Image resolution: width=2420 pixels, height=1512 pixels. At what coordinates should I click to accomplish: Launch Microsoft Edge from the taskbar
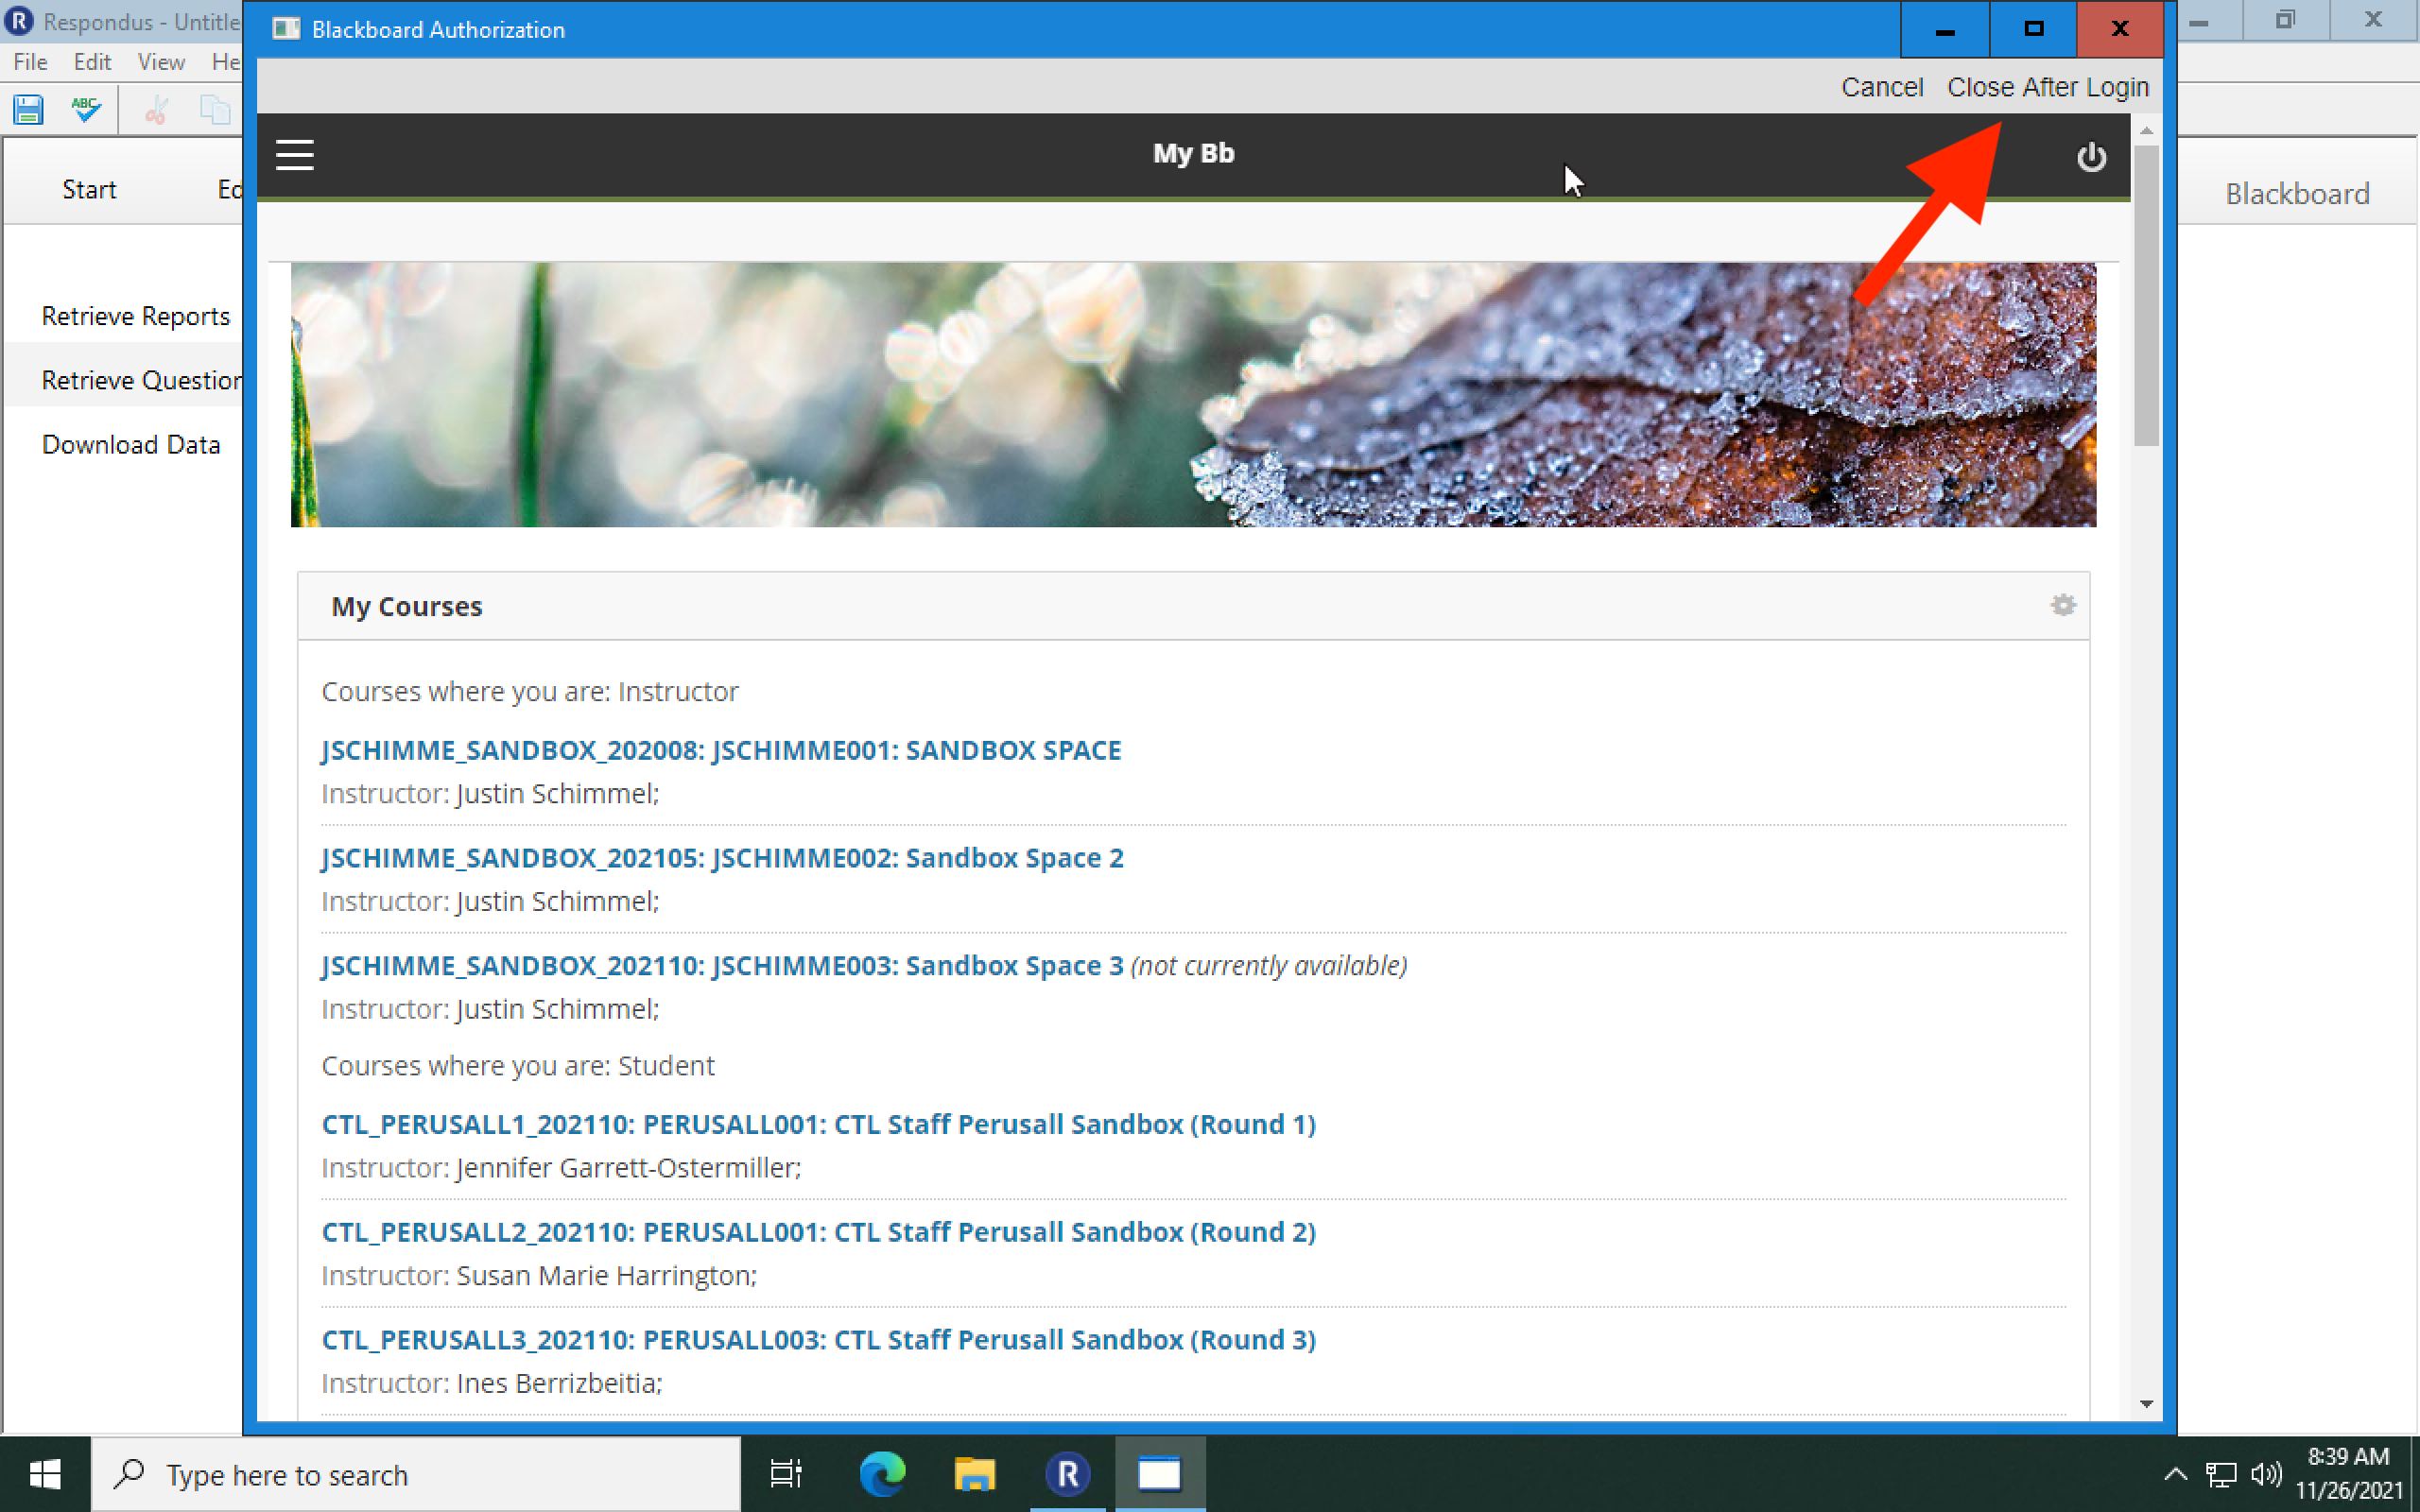tap(882, 1474)
